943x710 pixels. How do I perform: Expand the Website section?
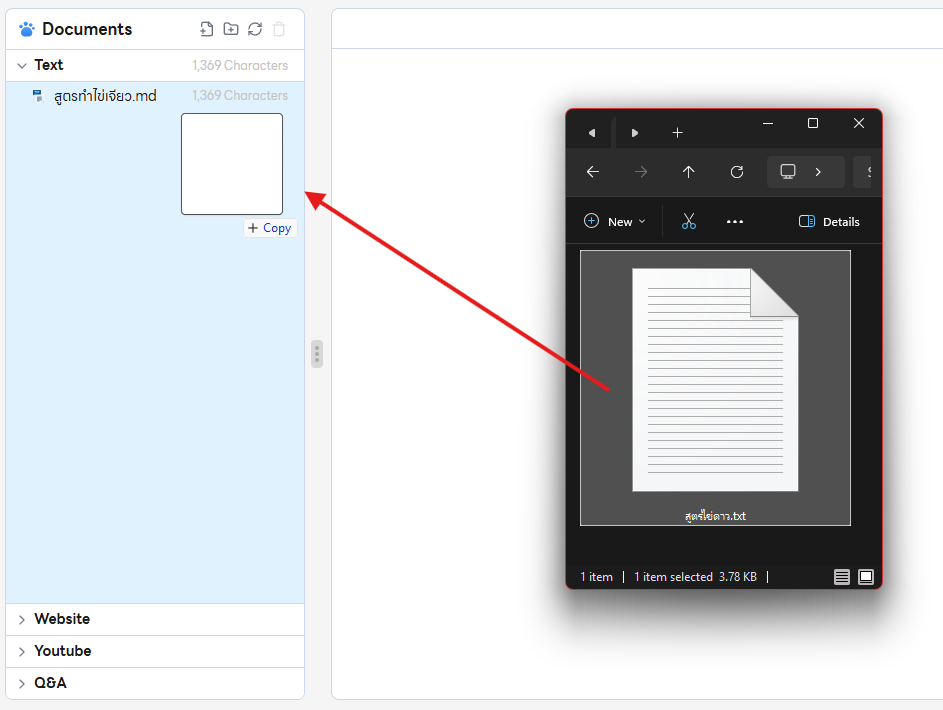pyautogui.click(x=22, y=619)
